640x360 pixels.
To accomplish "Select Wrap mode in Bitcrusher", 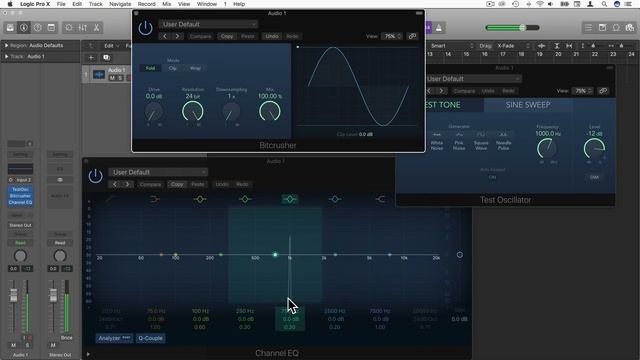I will point(195,68).
